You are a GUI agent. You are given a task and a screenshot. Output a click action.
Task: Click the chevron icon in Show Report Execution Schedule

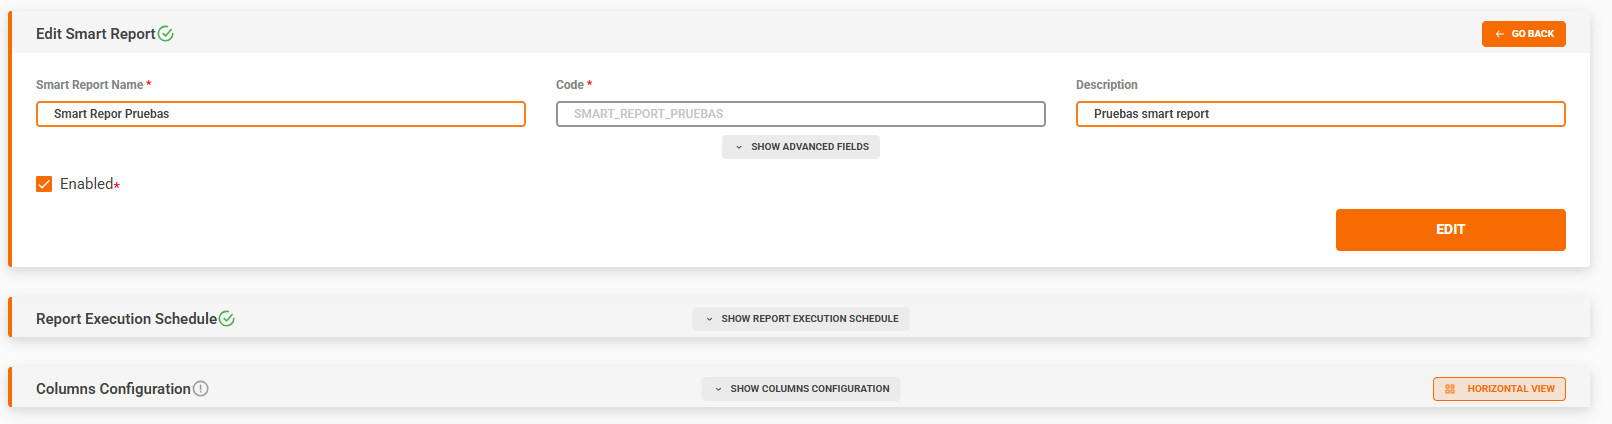tap(709, 319)
